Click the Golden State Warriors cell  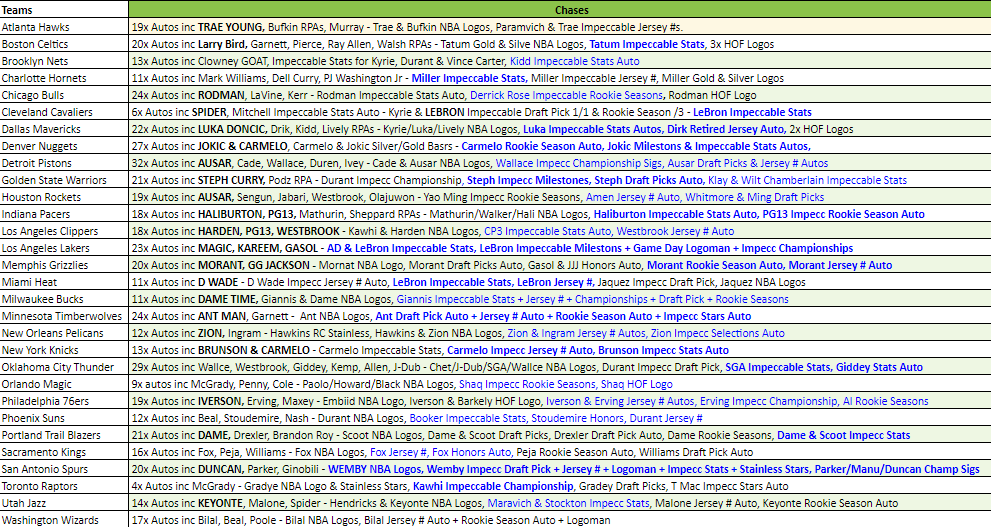point(64,180)
